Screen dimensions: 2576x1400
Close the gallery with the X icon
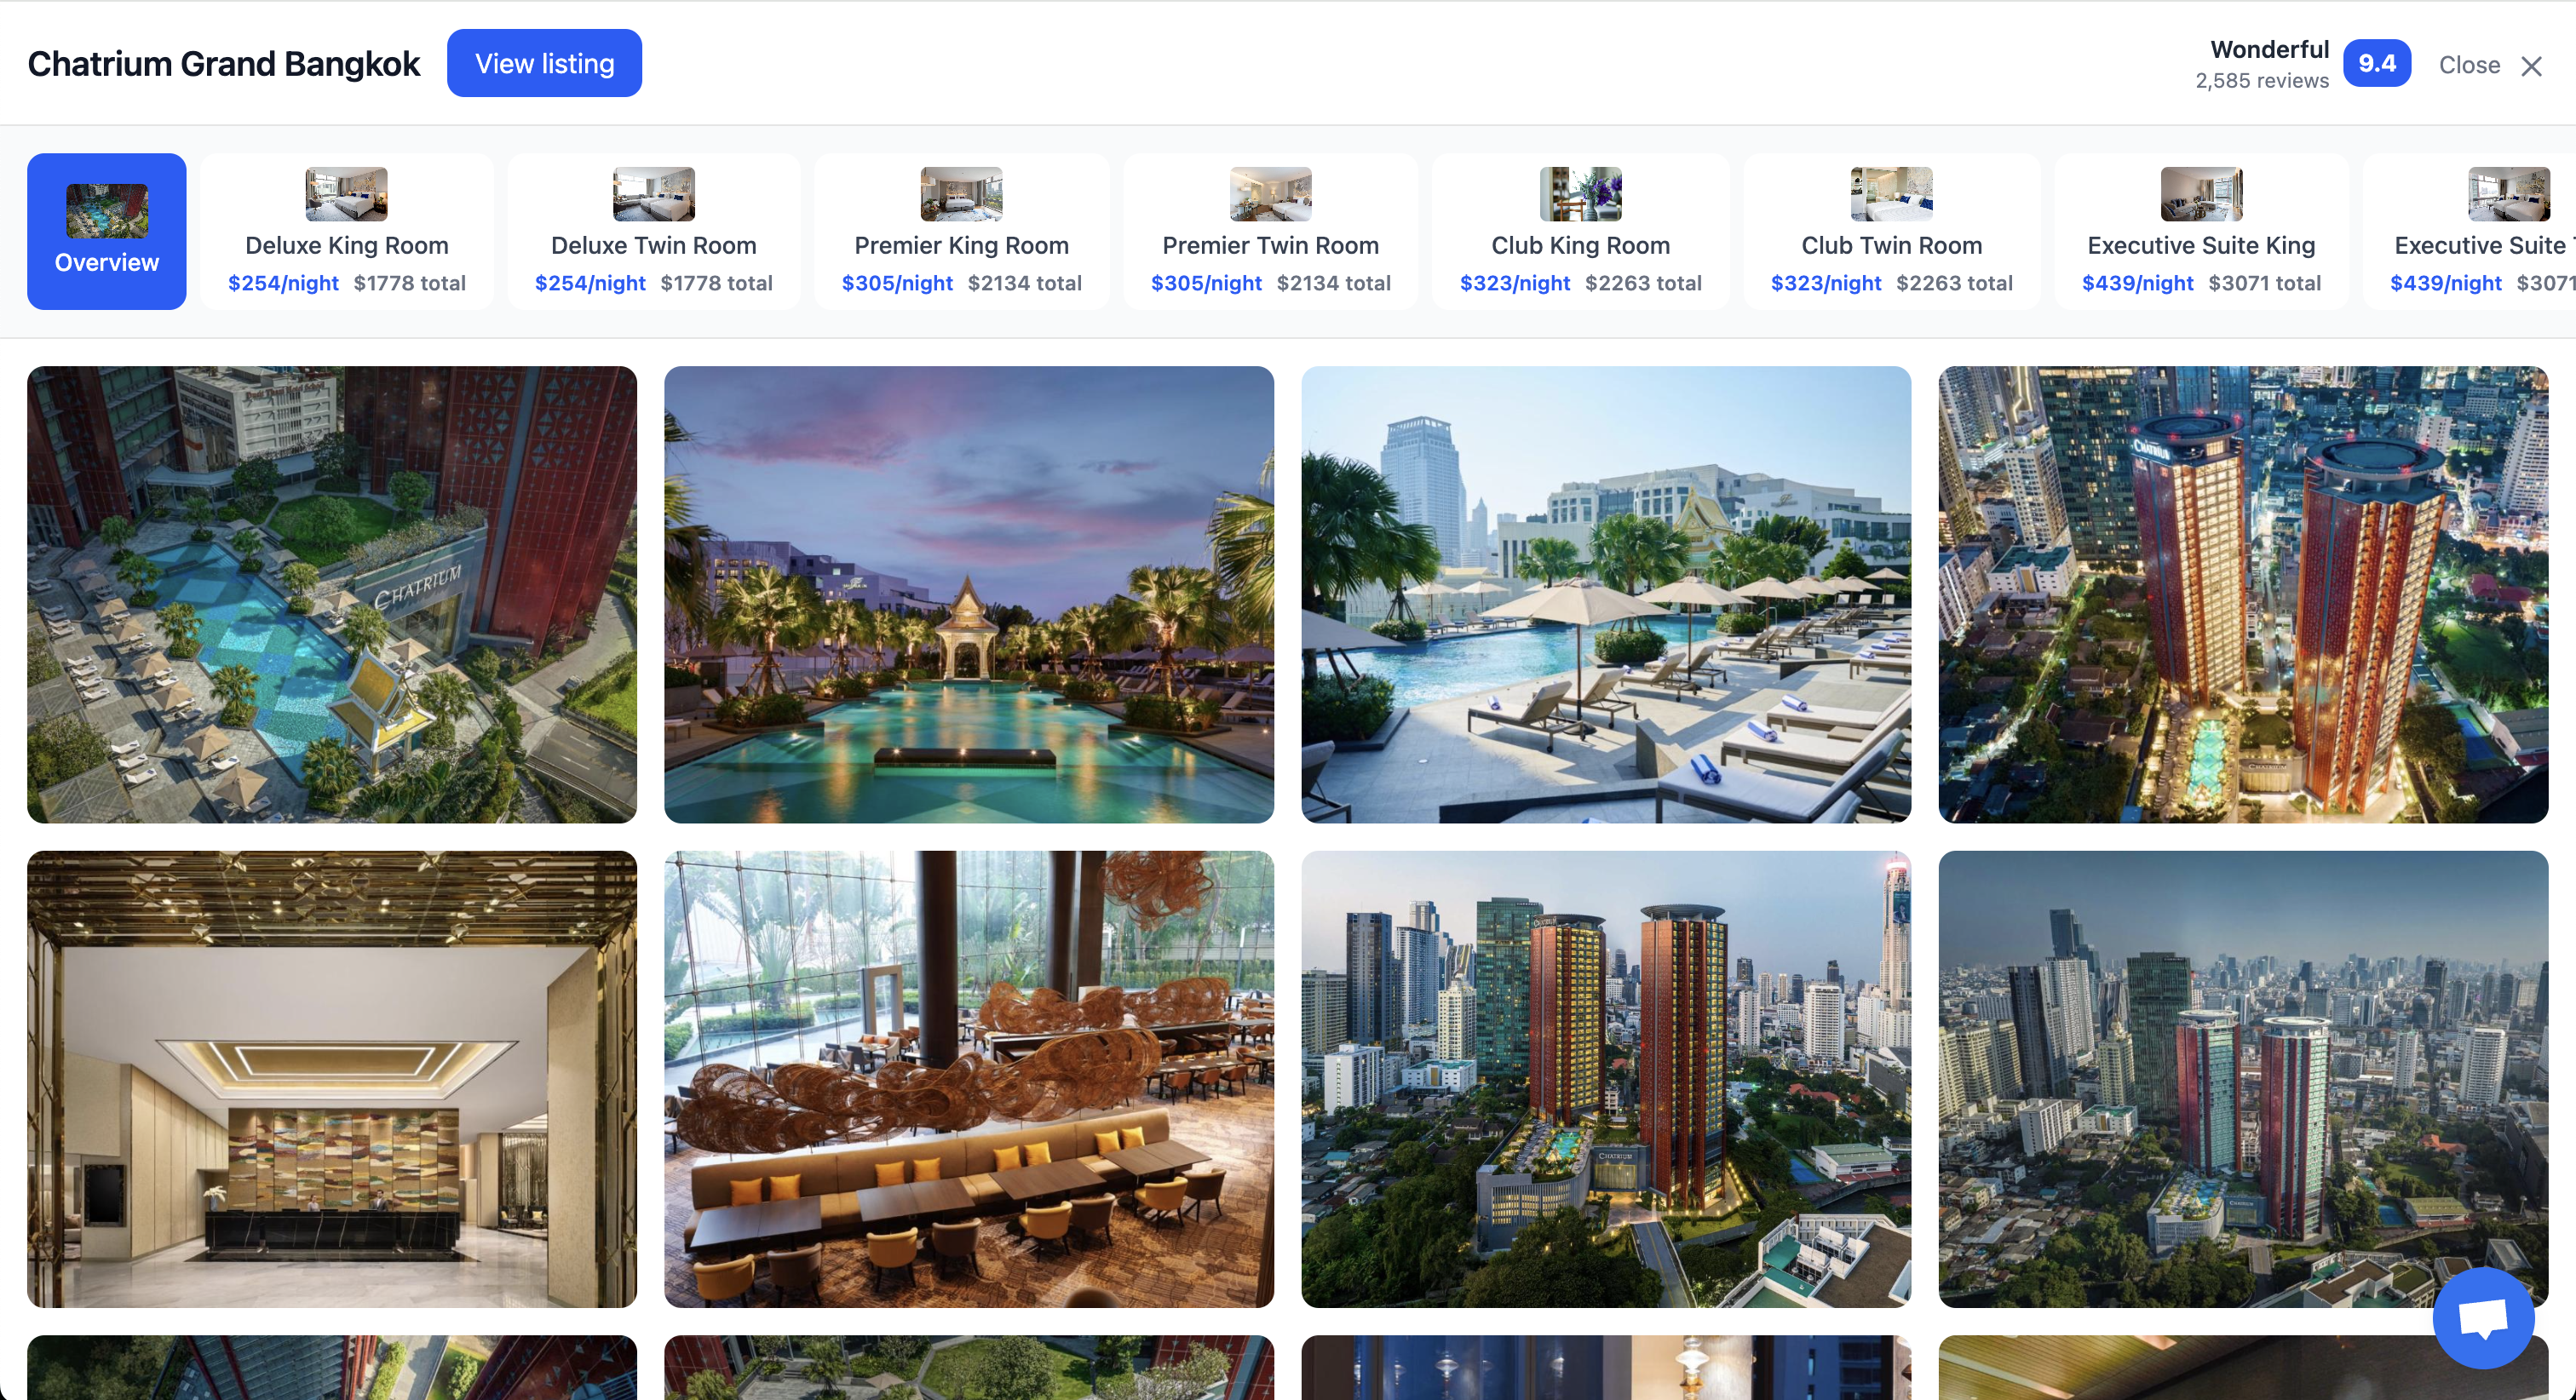pos(2531,66)
